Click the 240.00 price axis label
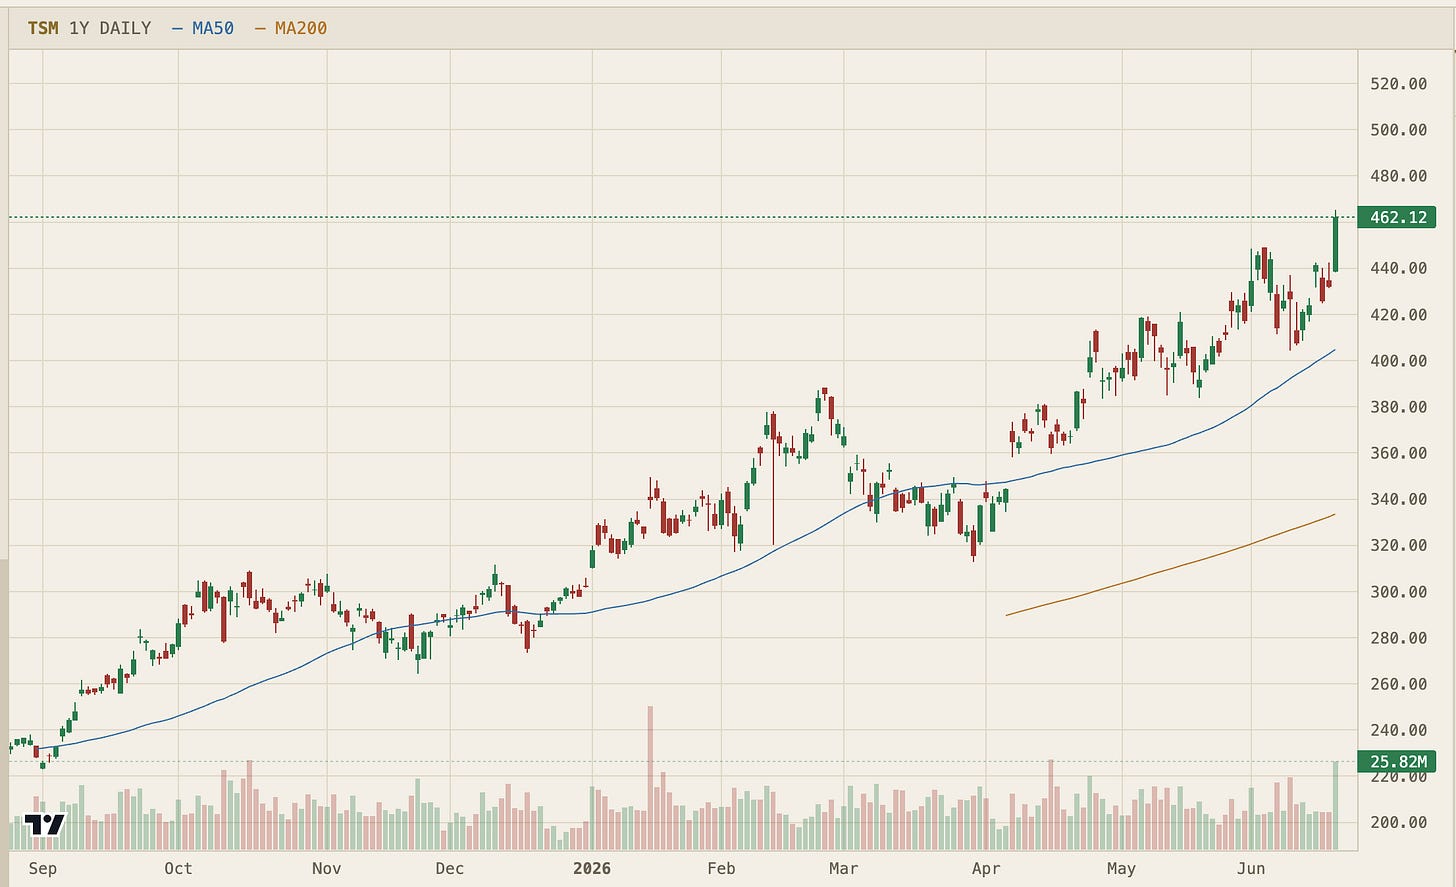This screenshot has width=1456, height=887. point(1398,731)
